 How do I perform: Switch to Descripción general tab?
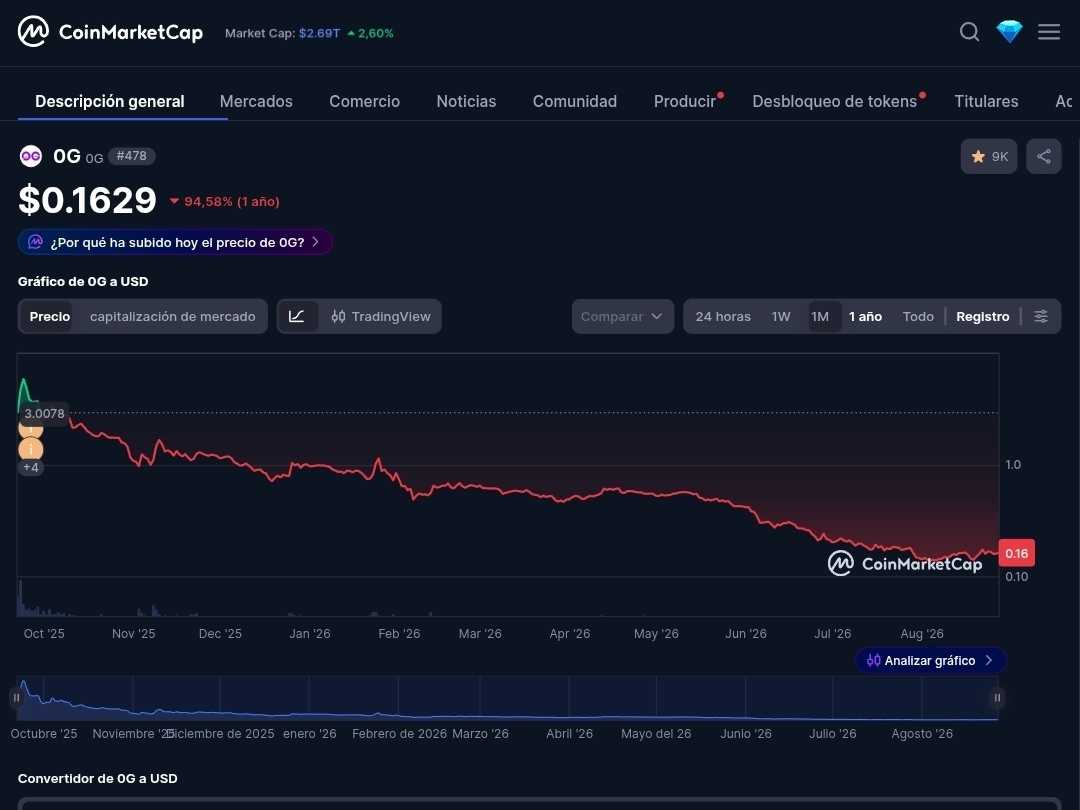click(x=110, y=101)
